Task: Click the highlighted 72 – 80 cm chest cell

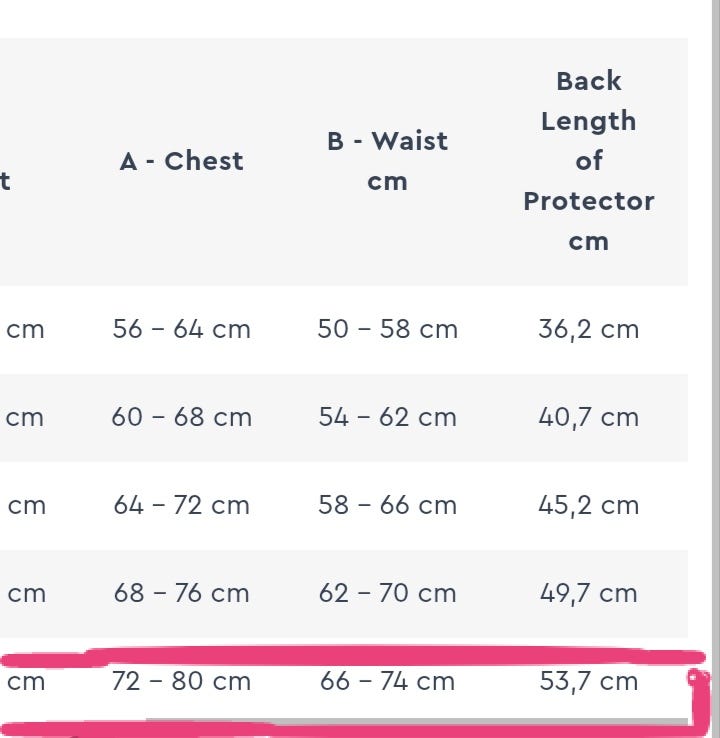Action: [181, 681]
